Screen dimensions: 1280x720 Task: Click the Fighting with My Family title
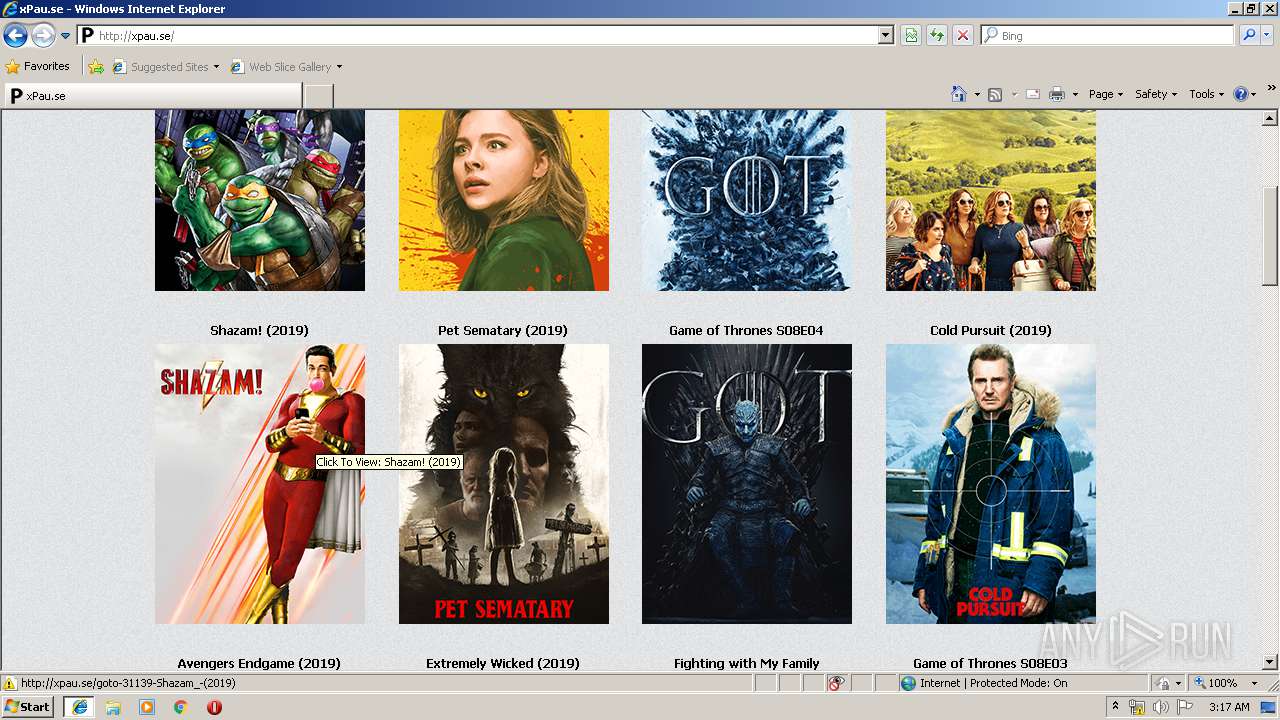point(747,663)
